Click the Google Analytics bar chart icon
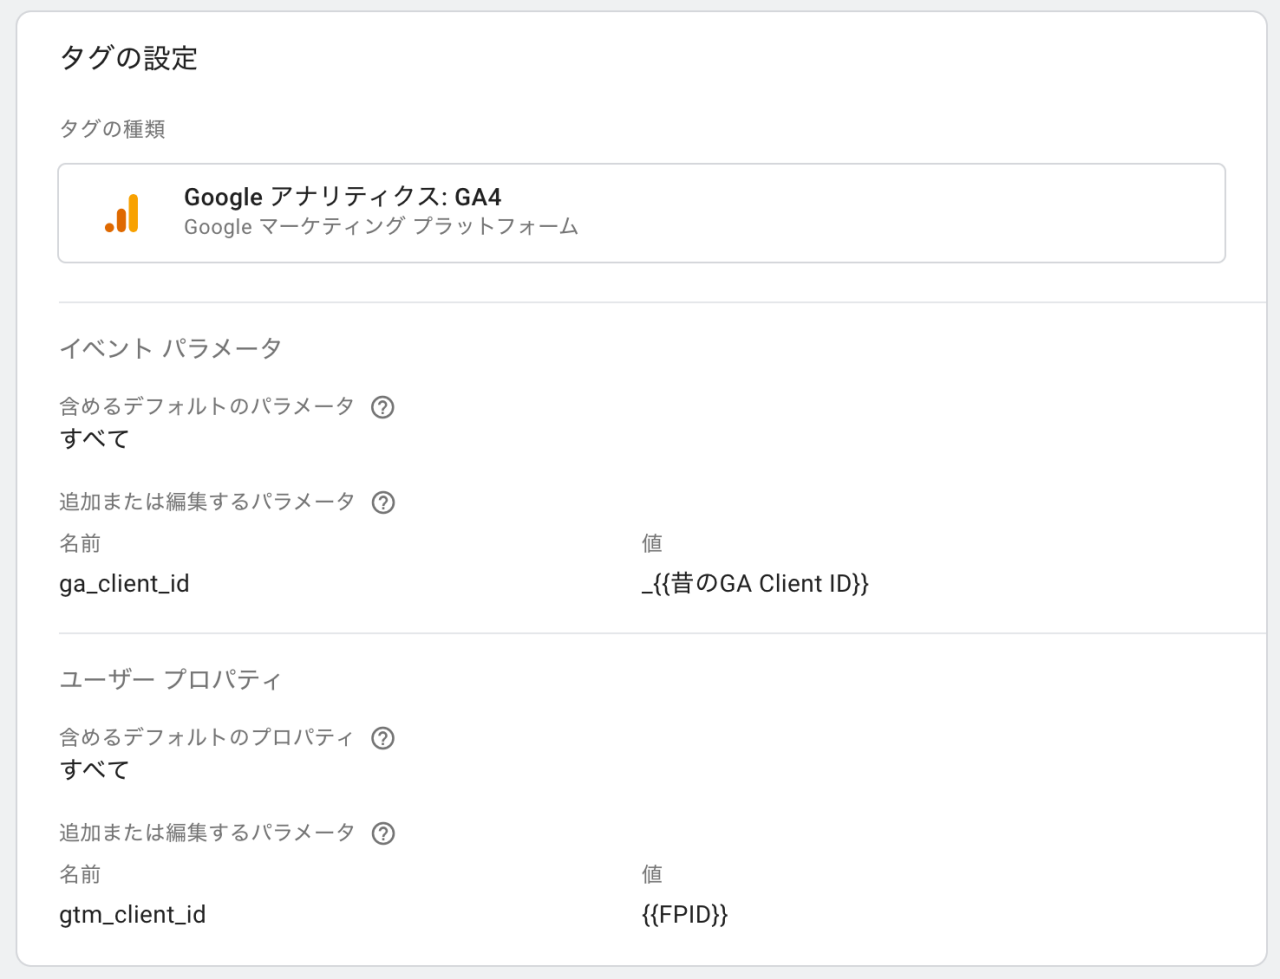The image size is (1280, 979). pos(122,213)
